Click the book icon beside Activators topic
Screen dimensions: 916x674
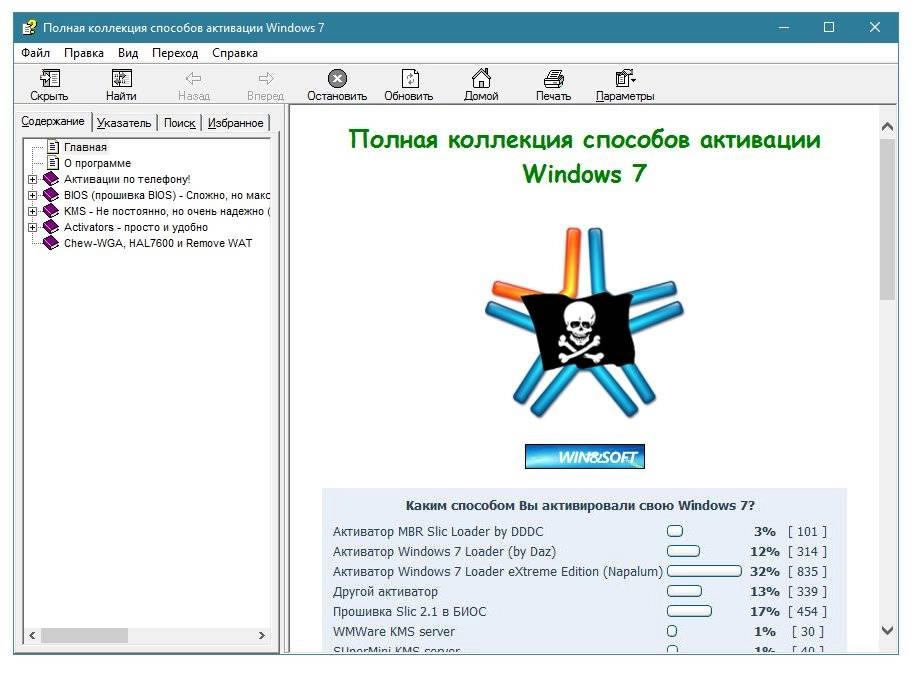(51, 227)
